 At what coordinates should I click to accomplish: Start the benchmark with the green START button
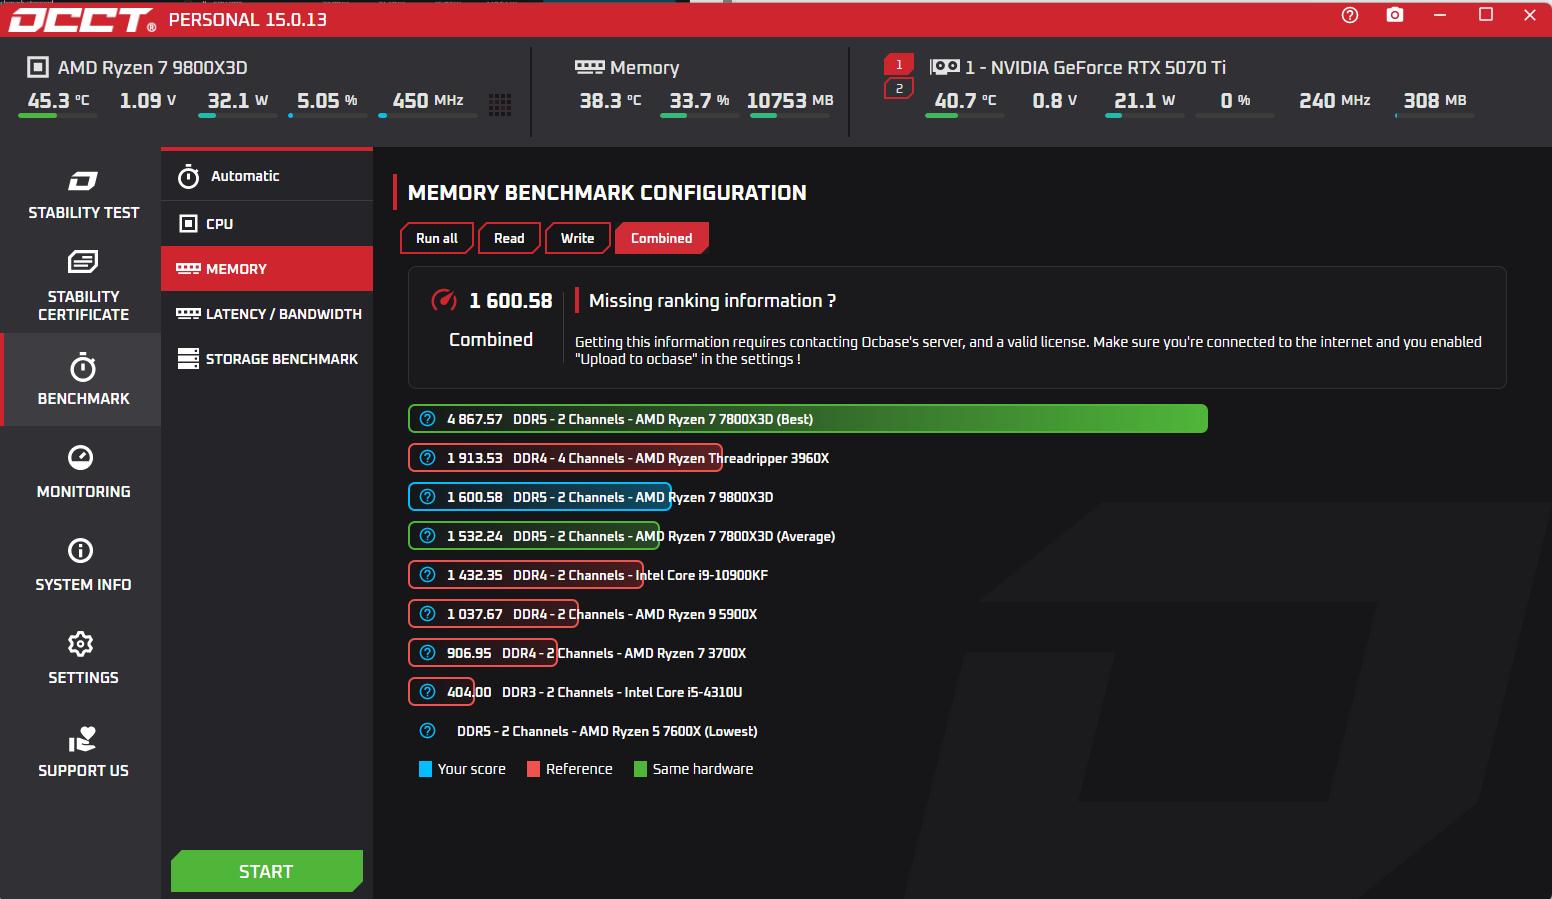point(267,871)
